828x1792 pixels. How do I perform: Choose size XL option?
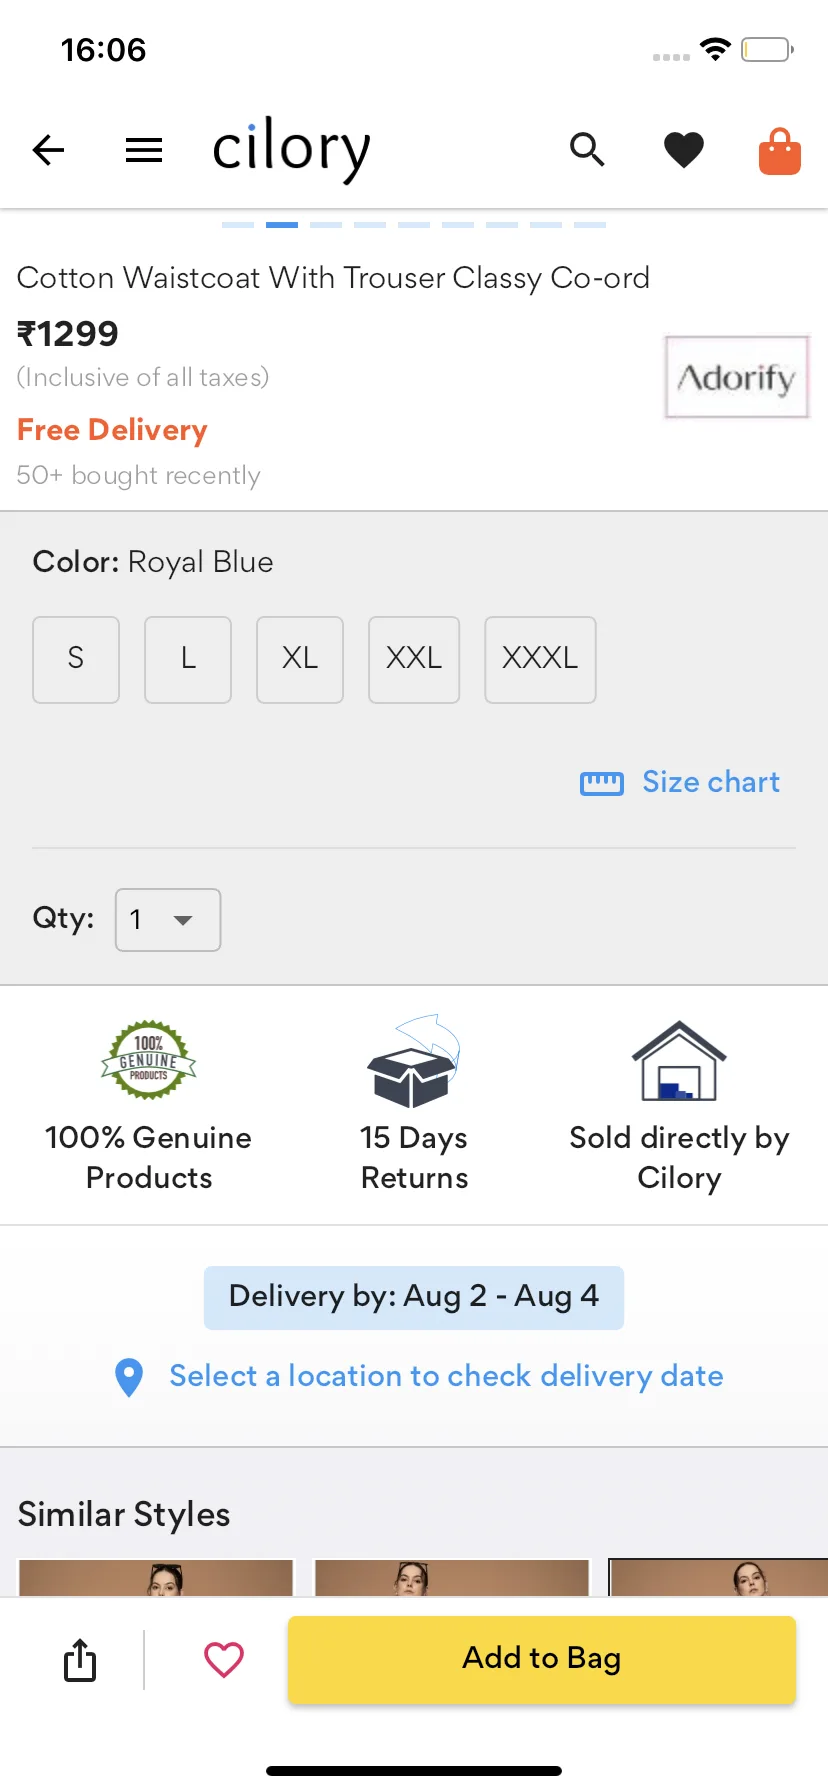click(x=300, y=659)
